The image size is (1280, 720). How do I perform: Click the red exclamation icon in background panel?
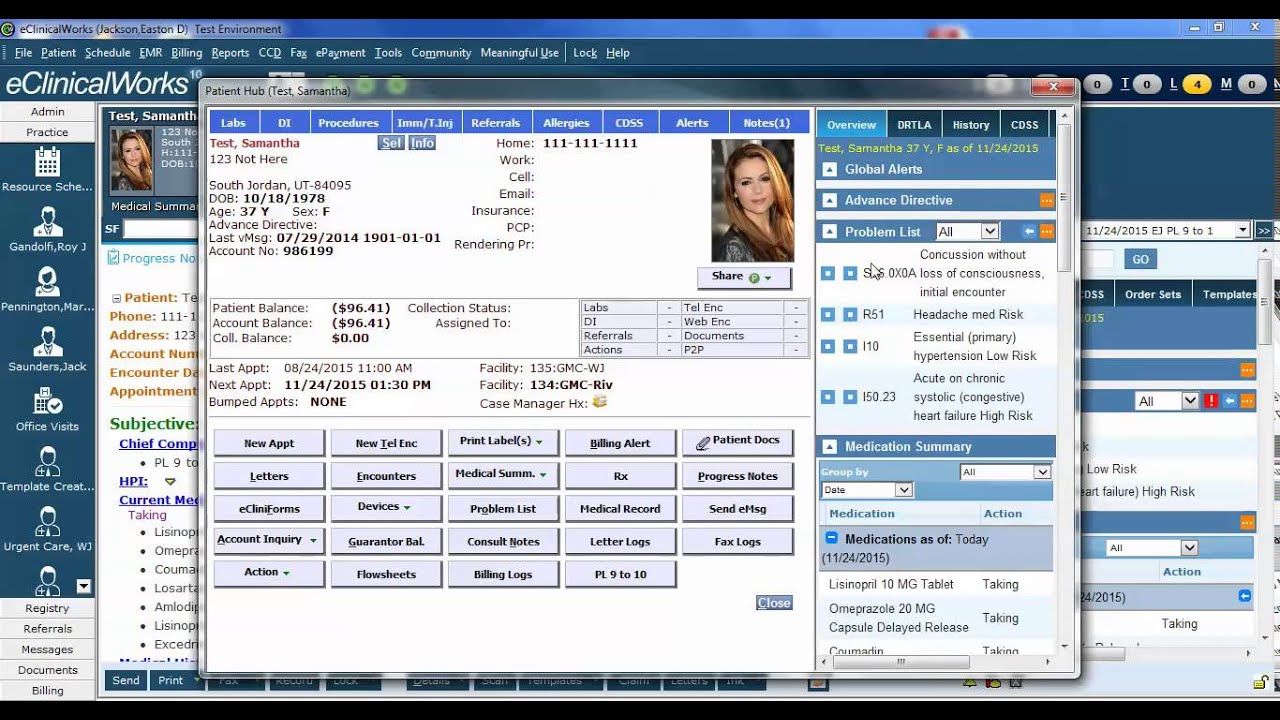click(1211, 401)
